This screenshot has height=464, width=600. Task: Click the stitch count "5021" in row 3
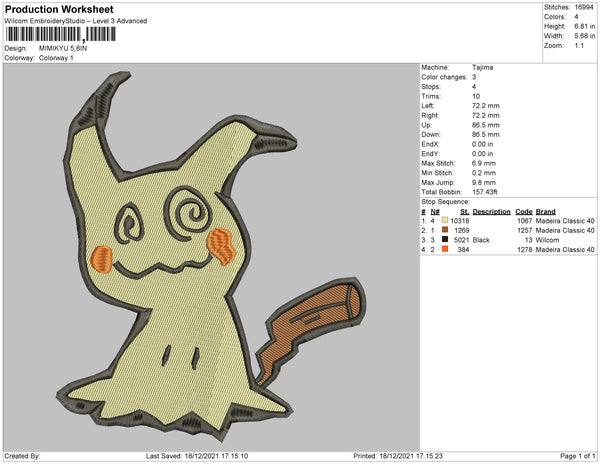[461, 240]
